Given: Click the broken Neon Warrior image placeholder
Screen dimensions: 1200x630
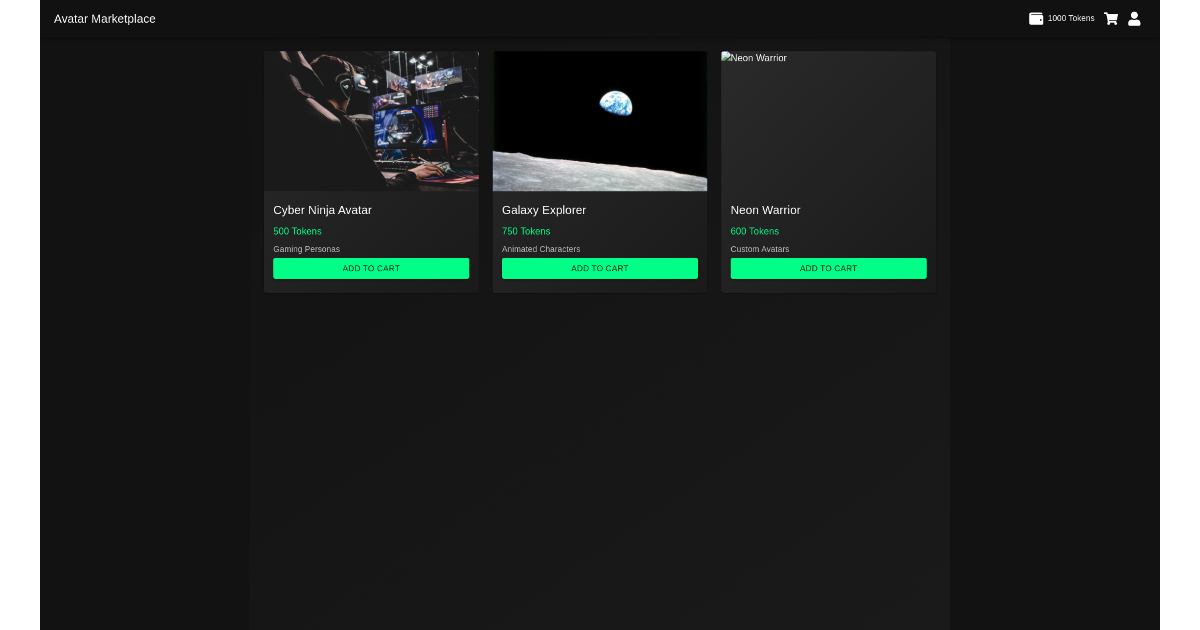Looking at the screenshot, I should tap(828, 121).
